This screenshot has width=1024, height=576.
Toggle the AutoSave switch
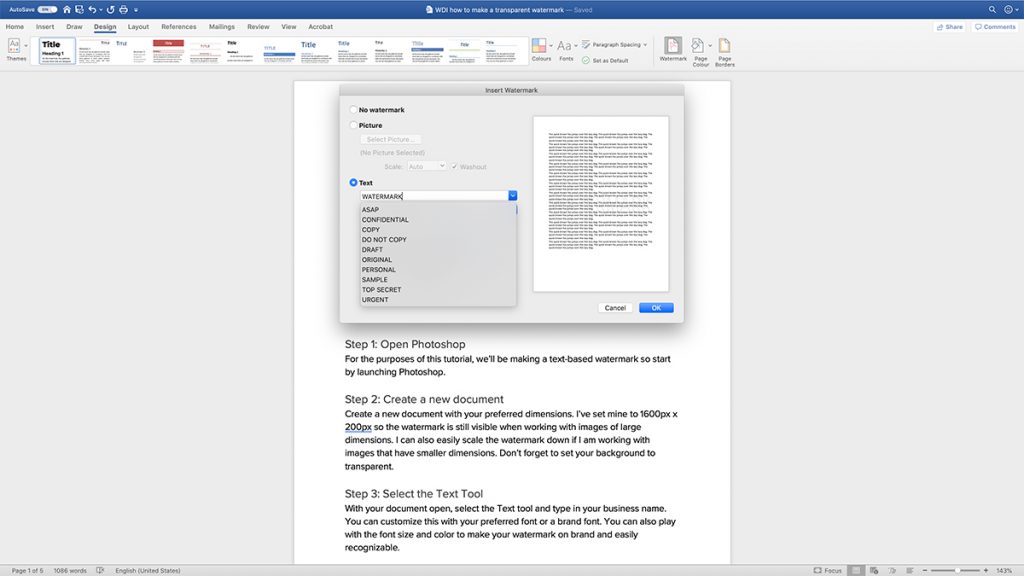point(47,9)
